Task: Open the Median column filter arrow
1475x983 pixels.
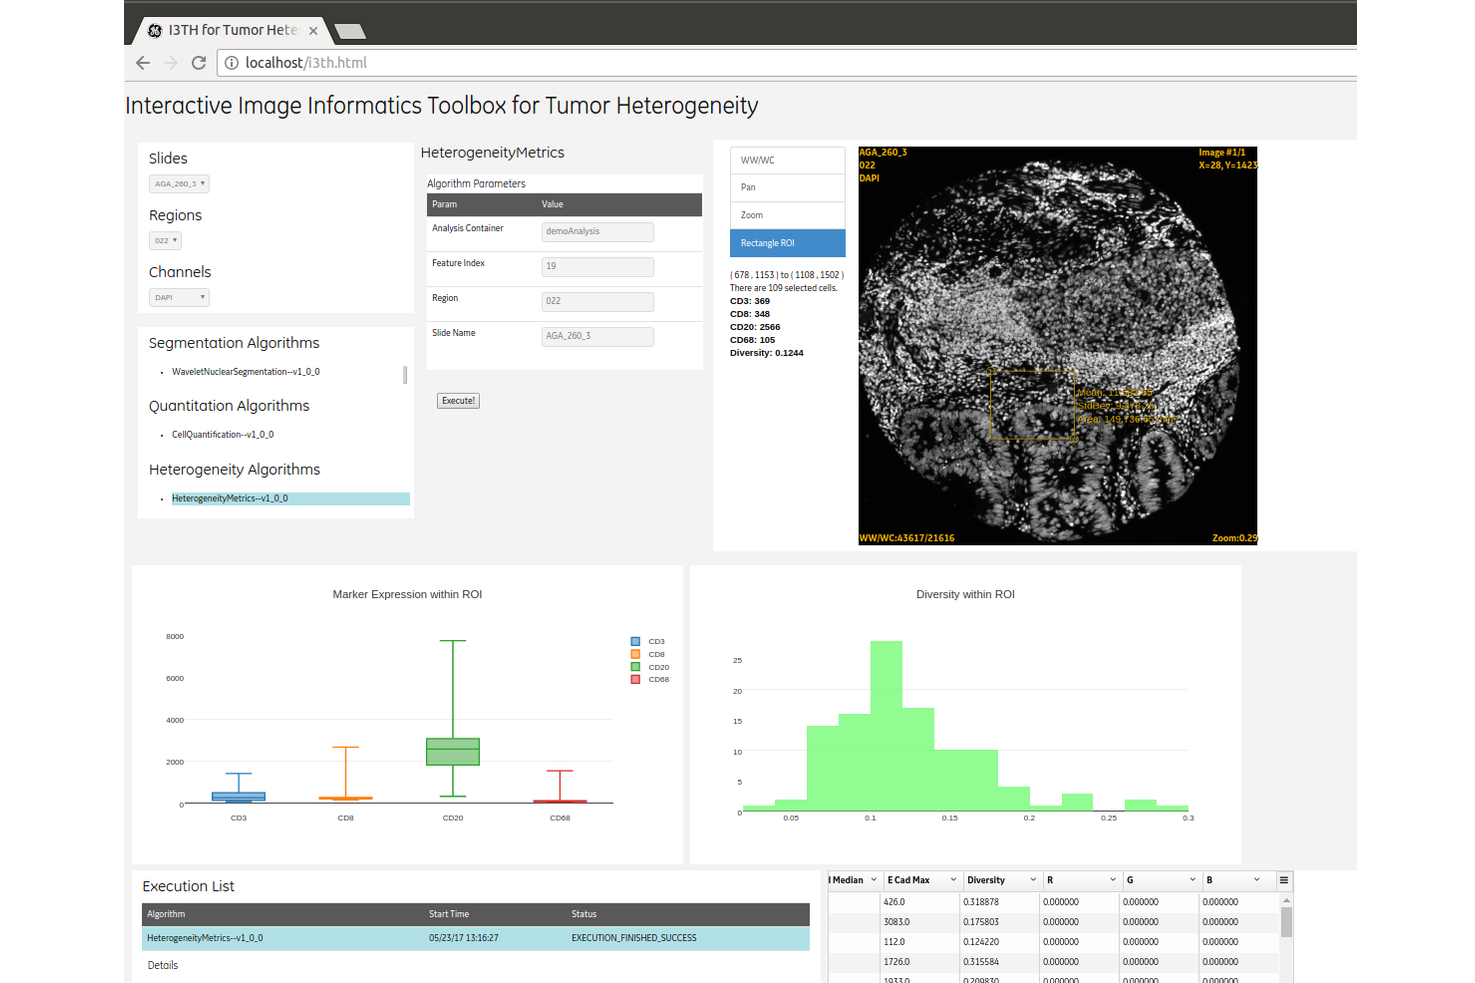Action: click(873, 880)
